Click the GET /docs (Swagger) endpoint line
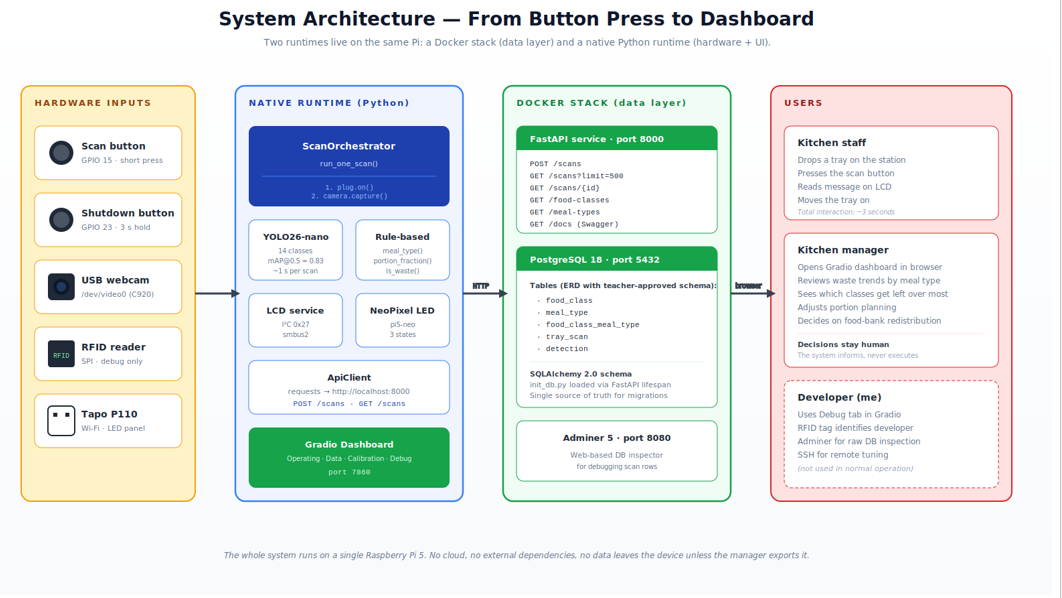The width and height of the screenshot is (1062, 598). pyautogui.click(x=574, y=225)
